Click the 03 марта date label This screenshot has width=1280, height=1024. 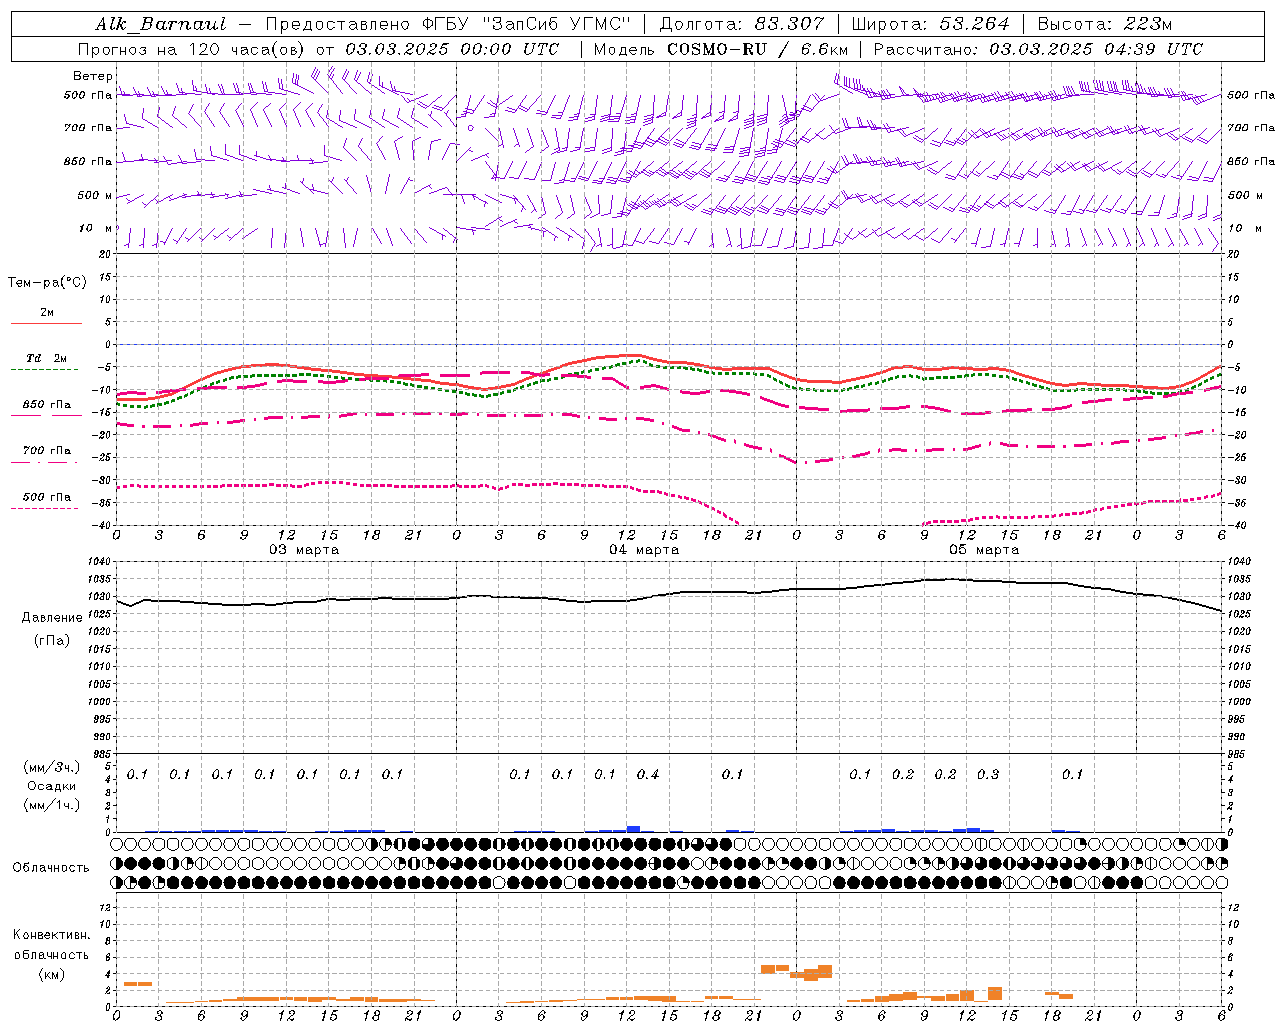[x=304, y=550]
